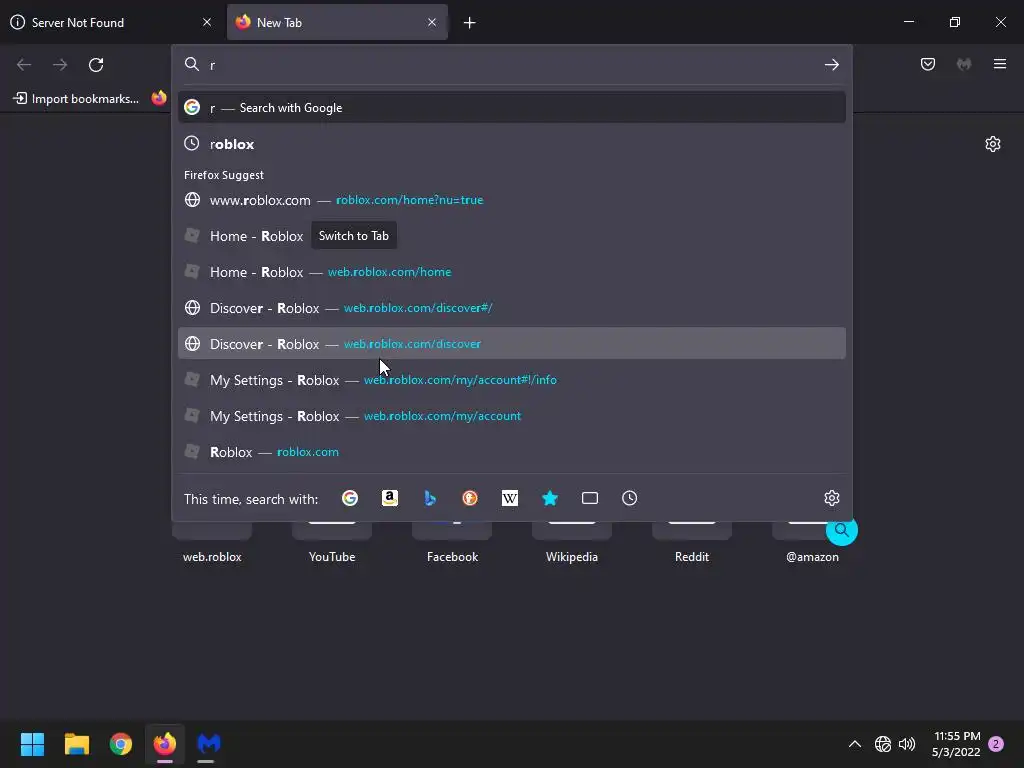1024x768 pixels.
Task: Search this time with Amazon
Action: (390, 498)
